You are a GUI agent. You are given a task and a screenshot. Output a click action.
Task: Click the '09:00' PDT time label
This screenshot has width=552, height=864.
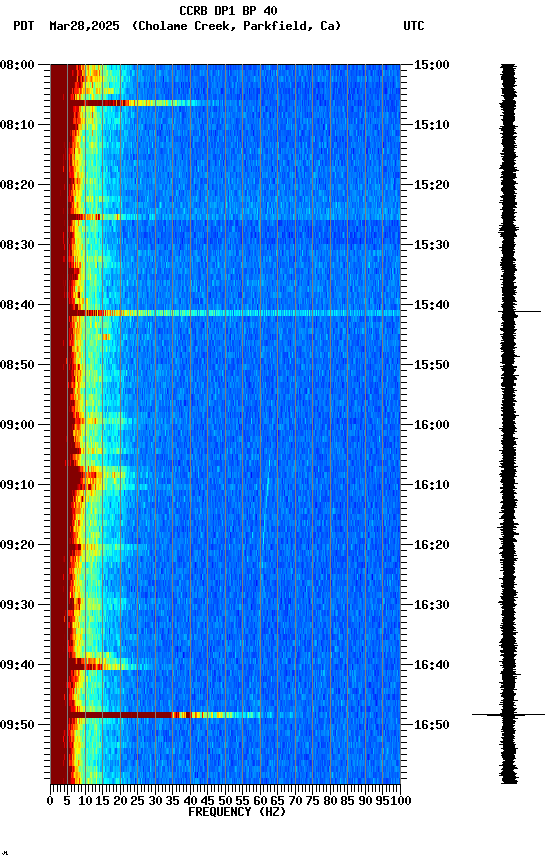coord(17,425)
